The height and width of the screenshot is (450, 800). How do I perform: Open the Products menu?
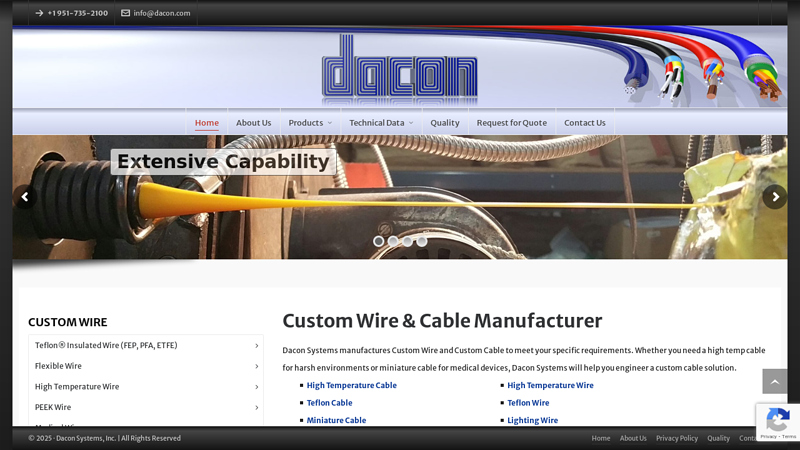pos(306,123)
